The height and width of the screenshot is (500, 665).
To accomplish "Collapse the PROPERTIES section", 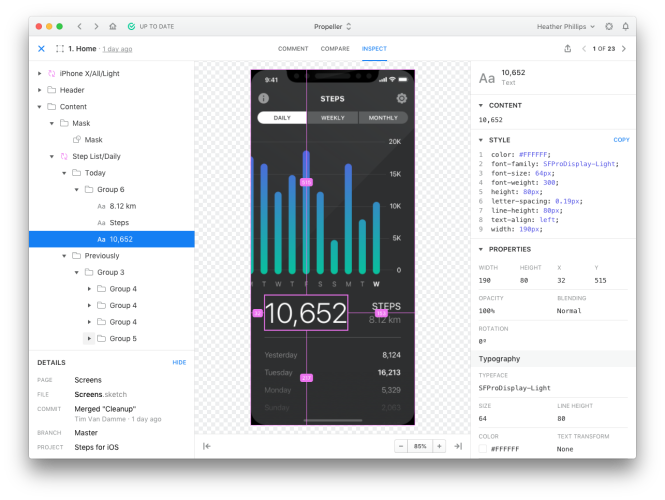I will tap(481, 249).
